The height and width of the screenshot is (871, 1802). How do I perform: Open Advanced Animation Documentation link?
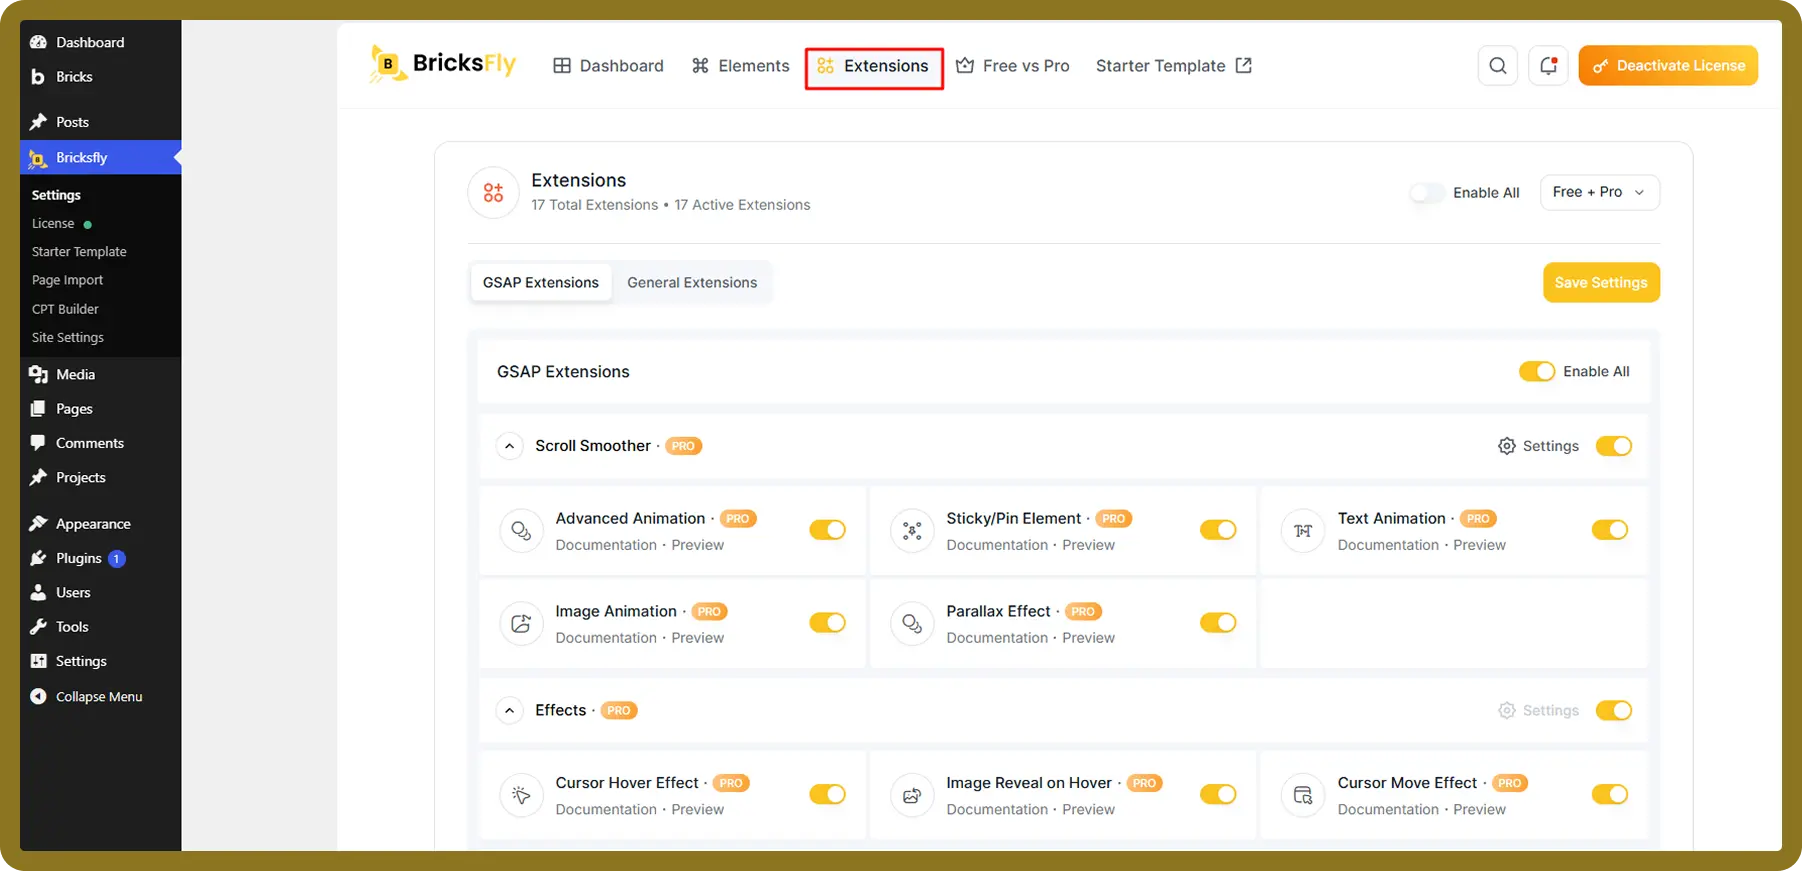click(606, 545)
